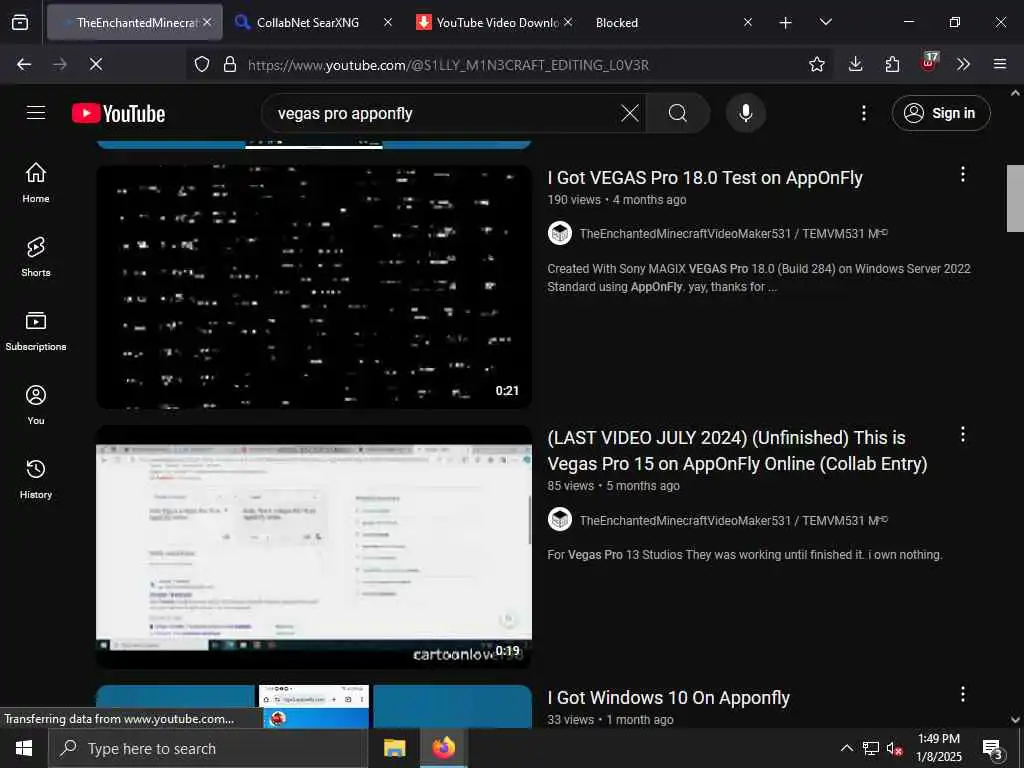Click '85 views • 5 months ago' text
The height and width of the screenshot is (768, 1024).
tap(613, 486)
